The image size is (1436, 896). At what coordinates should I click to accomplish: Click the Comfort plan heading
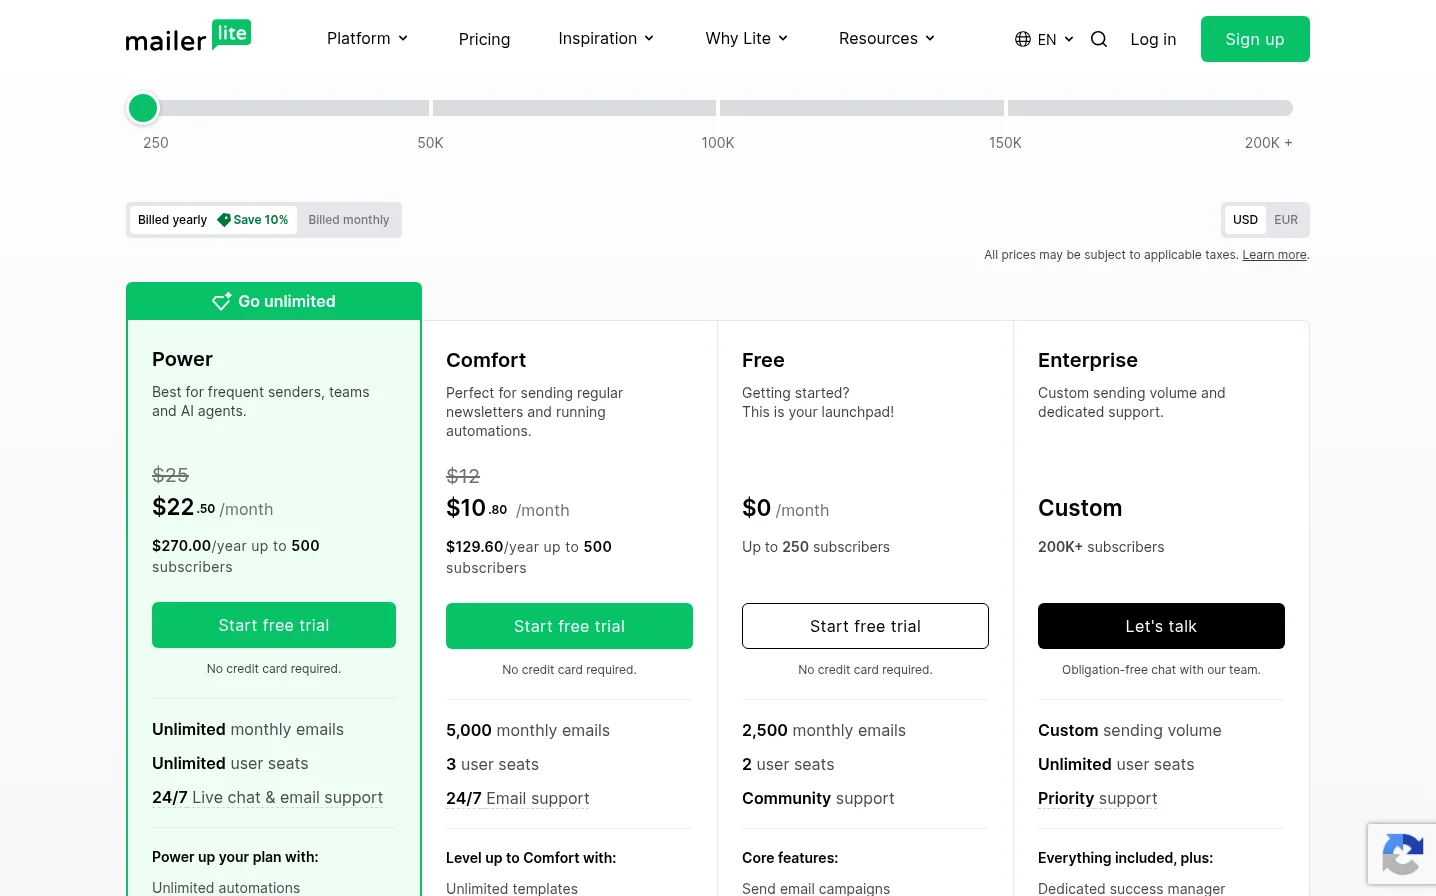coord(486,360)
